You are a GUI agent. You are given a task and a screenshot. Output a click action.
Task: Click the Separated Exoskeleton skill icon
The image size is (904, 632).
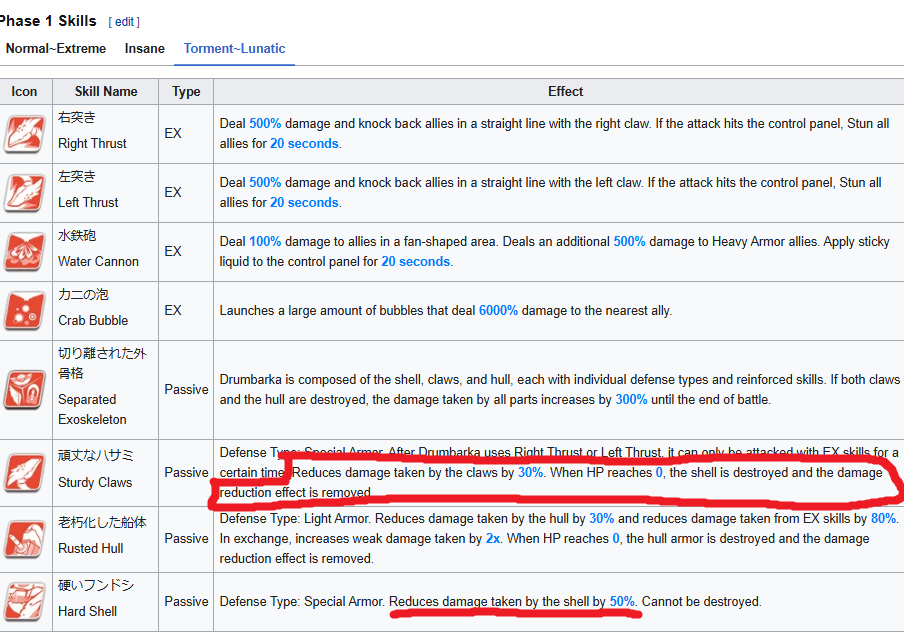24,390
